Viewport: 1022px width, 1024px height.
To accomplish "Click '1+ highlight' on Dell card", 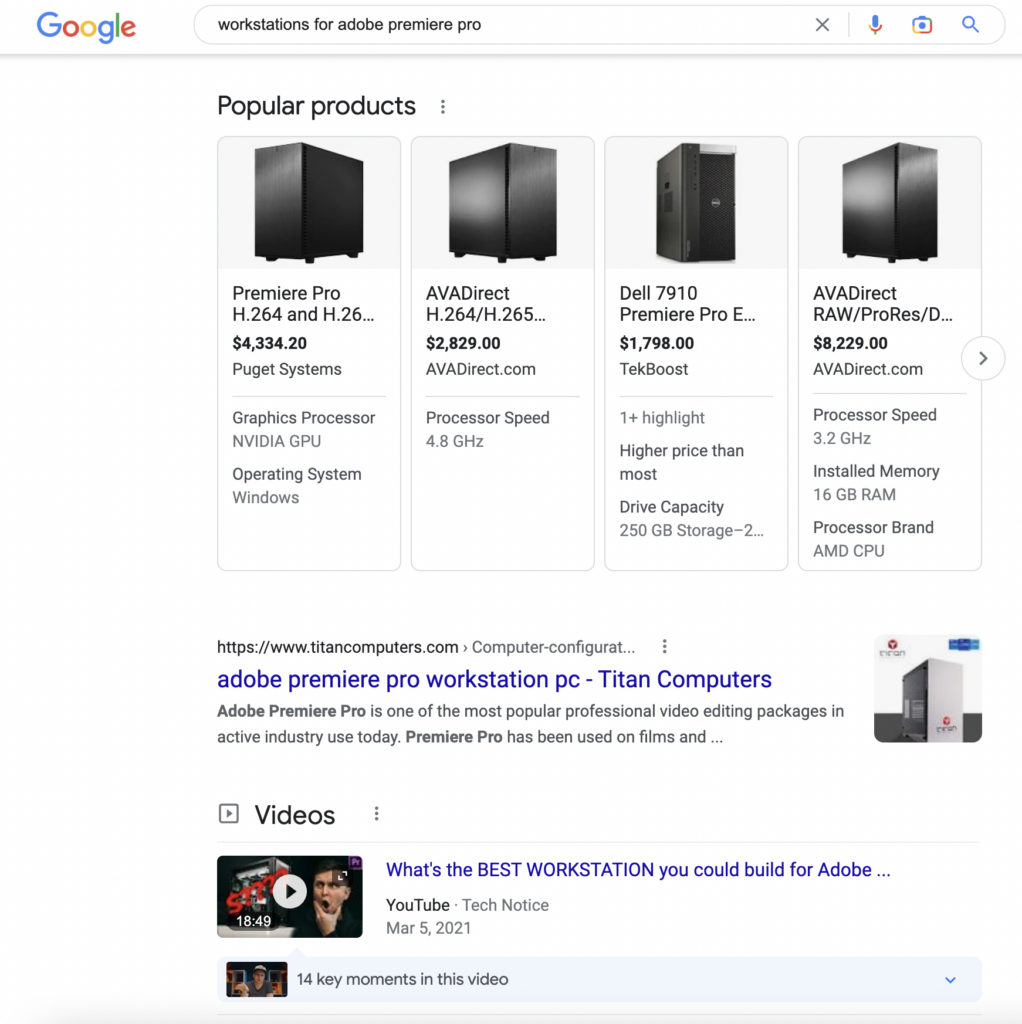I will click(662, 418).
